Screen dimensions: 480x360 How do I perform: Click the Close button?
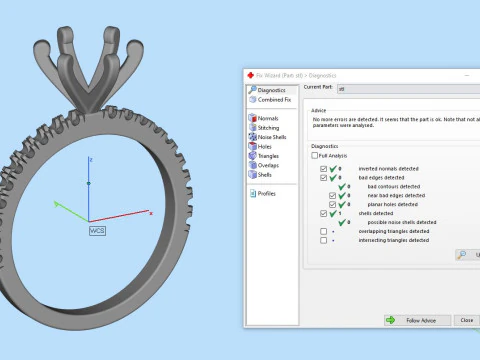[467, 320]
